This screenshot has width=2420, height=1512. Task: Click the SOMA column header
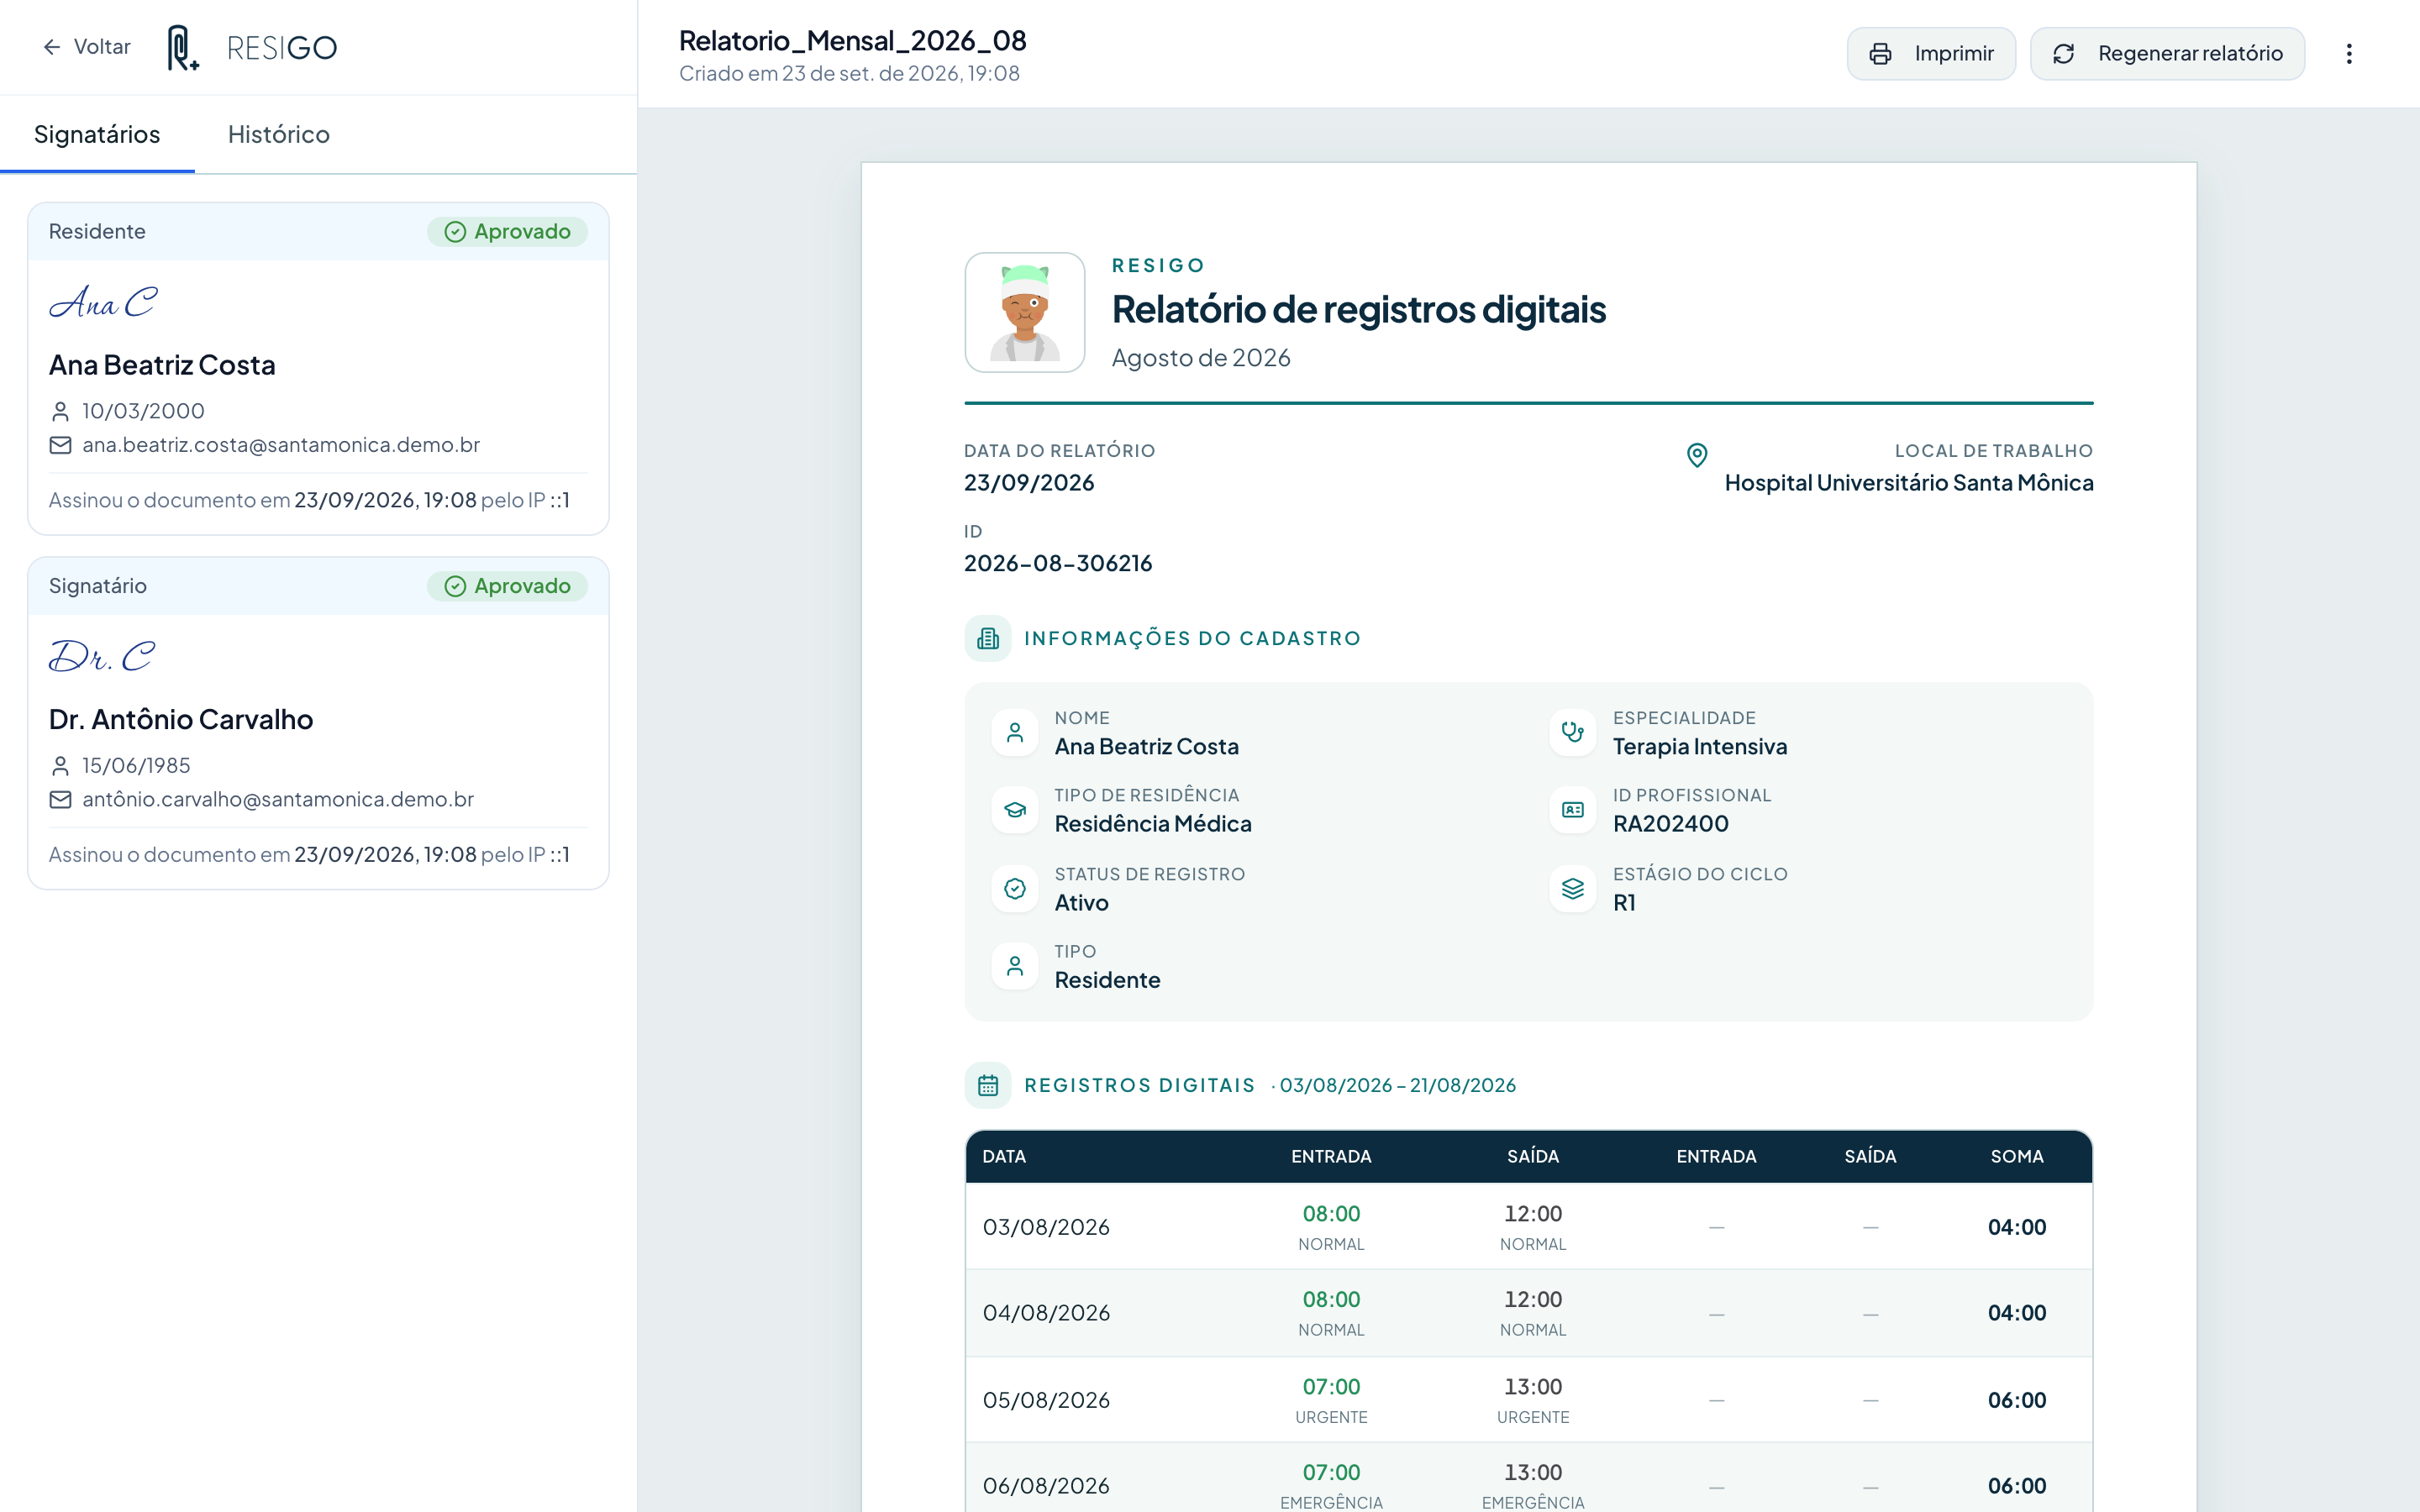pos(2017,1157)
